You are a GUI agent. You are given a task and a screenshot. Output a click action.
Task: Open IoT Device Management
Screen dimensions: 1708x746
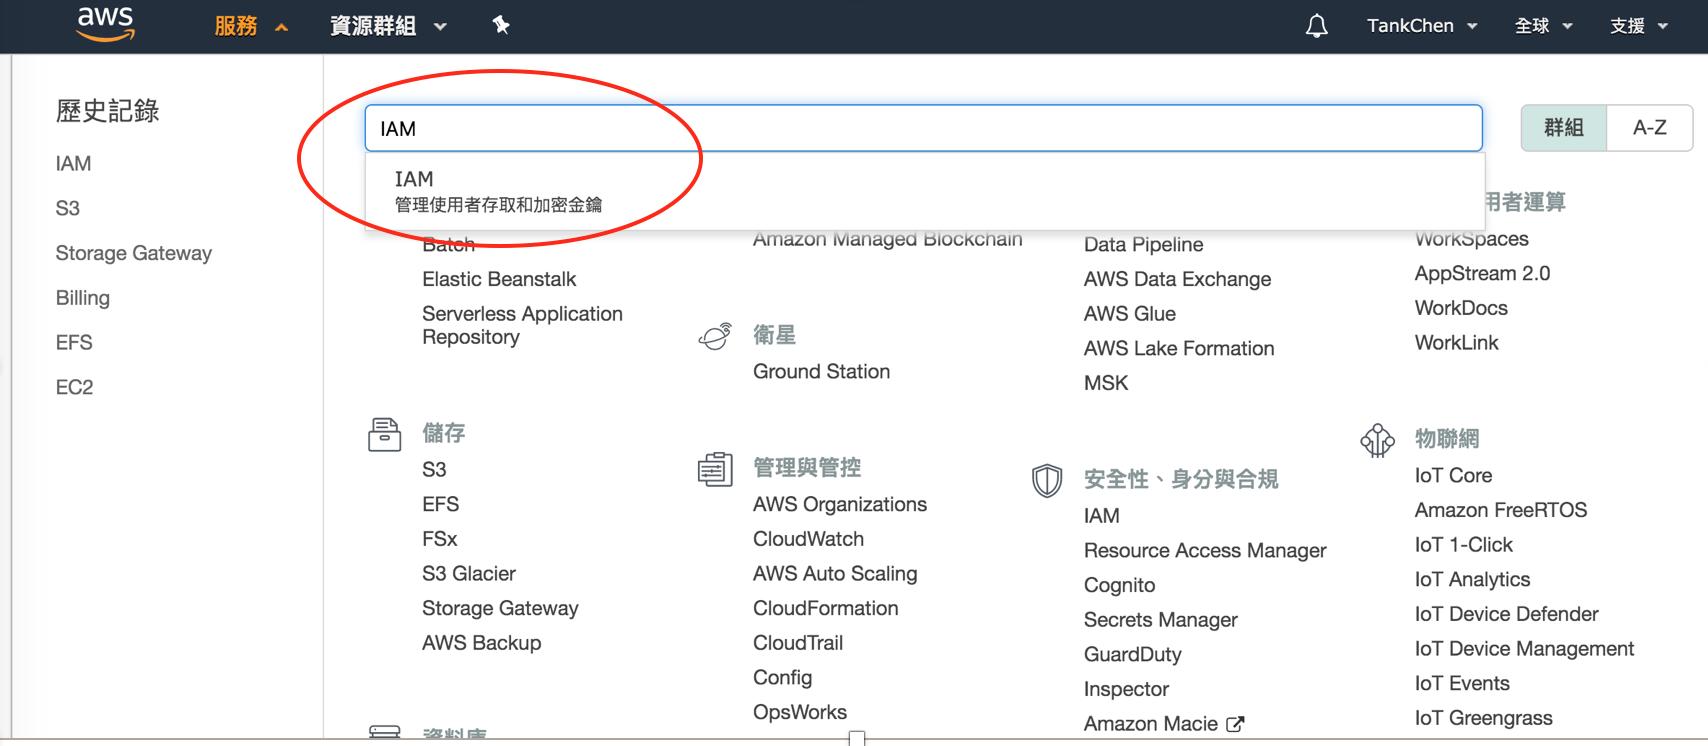pyautogui.click(x=1524, y=649)
